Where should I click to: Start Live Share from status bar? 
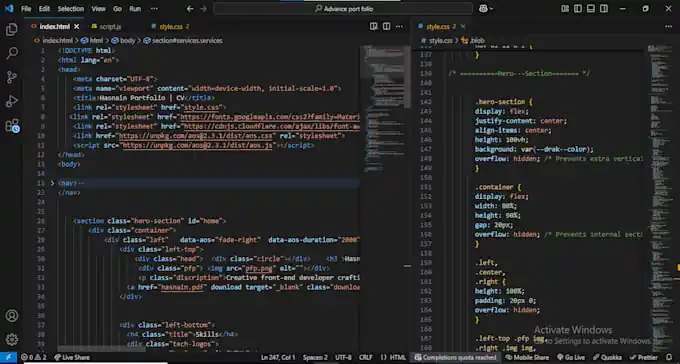(72, 357)
